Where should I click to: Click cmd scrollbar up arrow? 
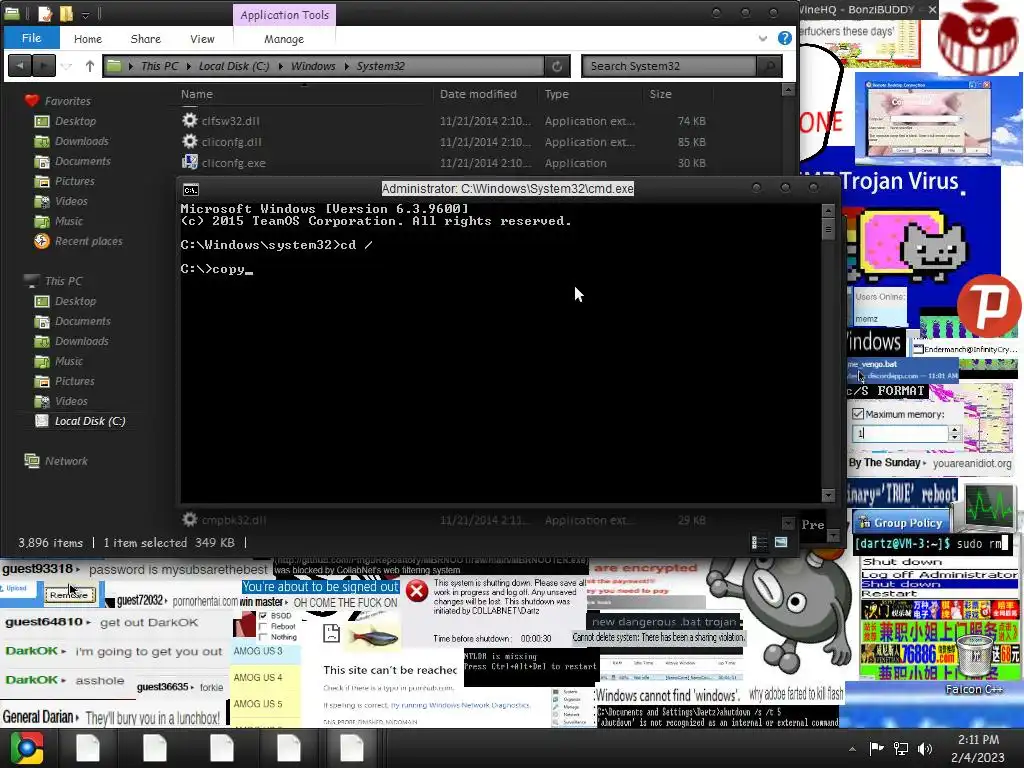[828, 210]
